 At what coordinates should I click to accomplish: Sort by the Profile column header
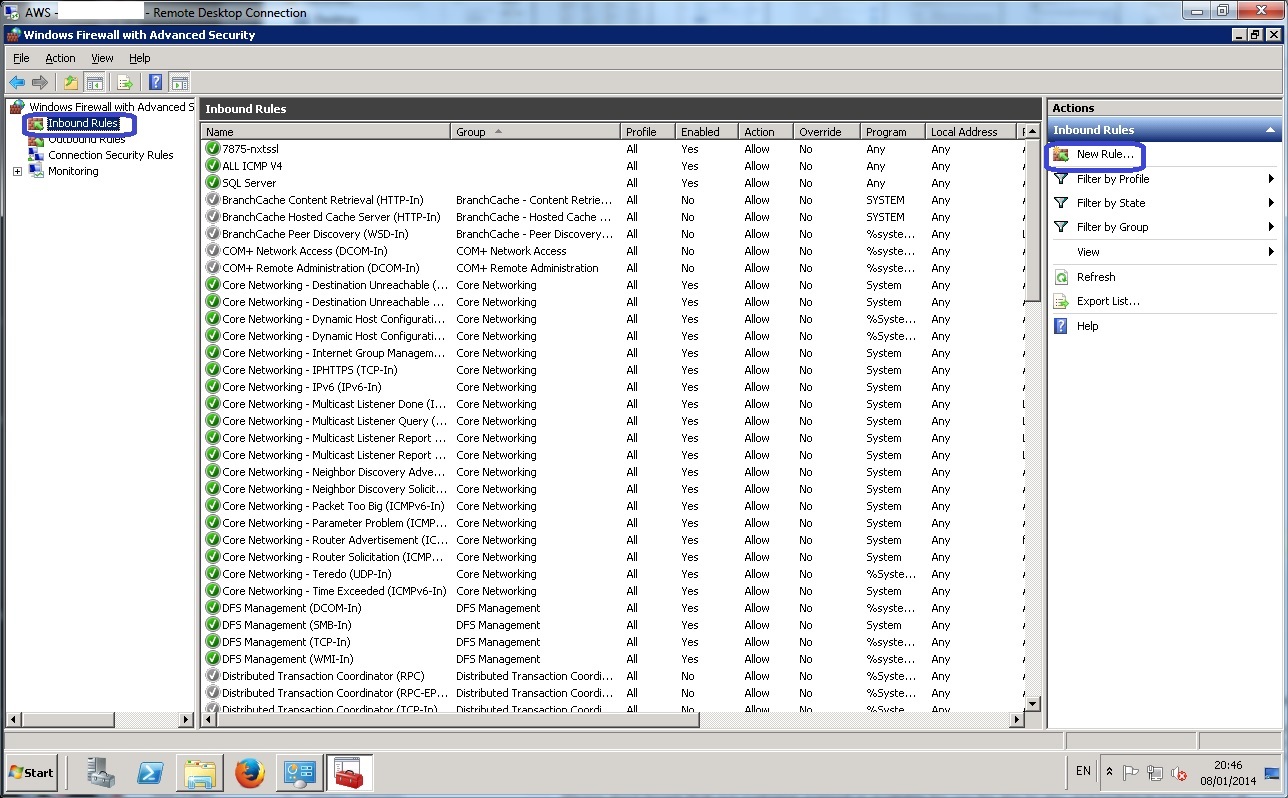(648, 132)
